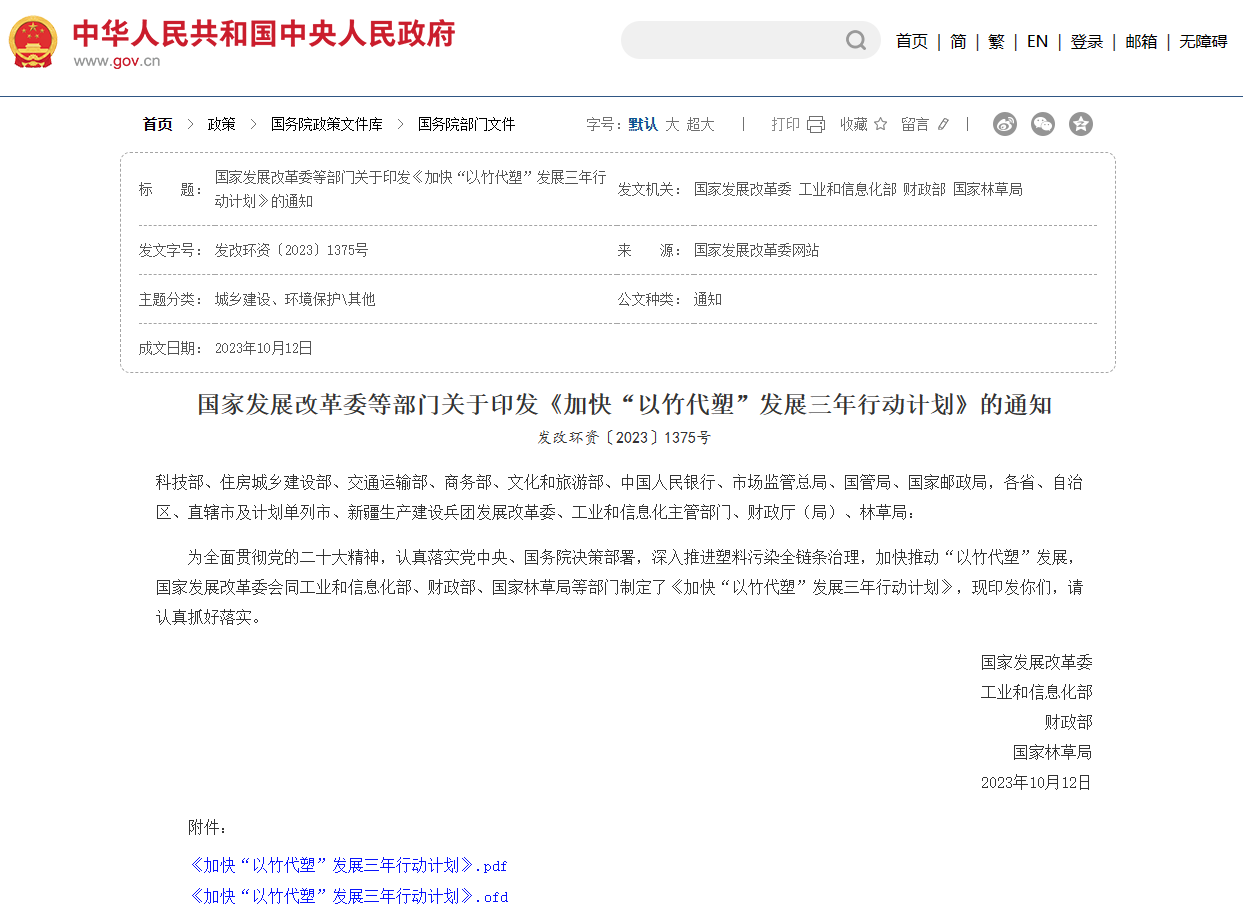
Task: Click the print document icon
Action: pos(816,123)
